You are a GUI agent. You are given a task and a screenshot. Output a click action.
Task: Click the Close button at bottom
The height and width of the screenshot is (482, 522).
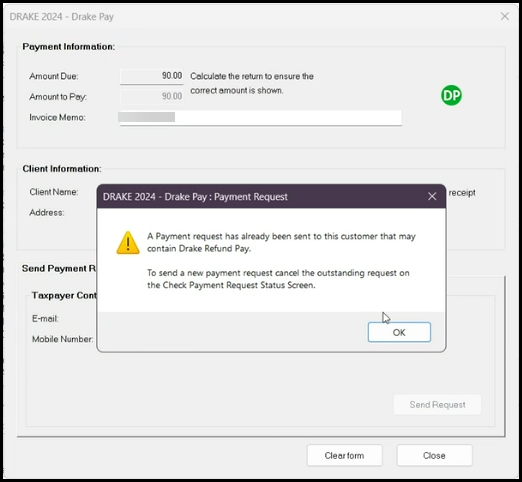[434, 455]
